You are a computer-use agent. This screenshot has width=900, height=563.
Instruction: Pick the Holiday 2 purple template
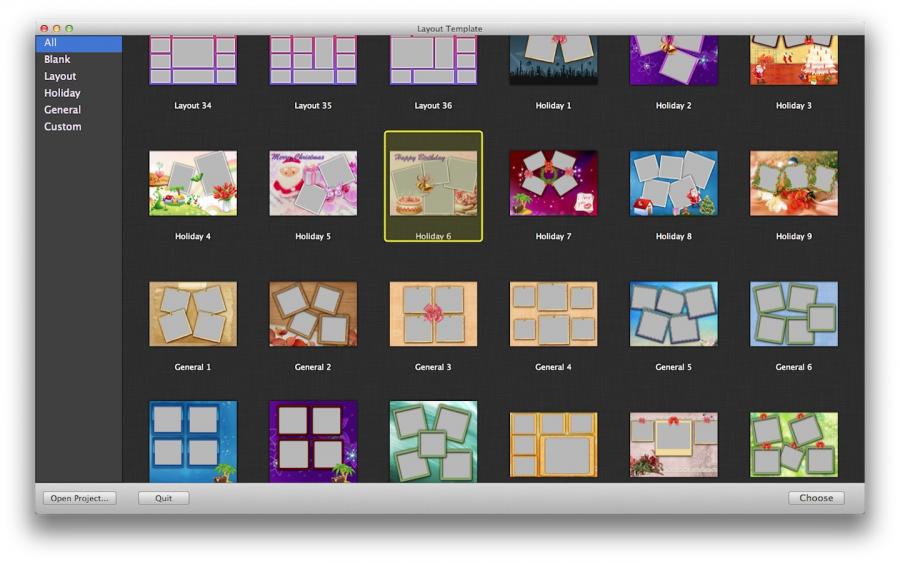coord(674,60)
